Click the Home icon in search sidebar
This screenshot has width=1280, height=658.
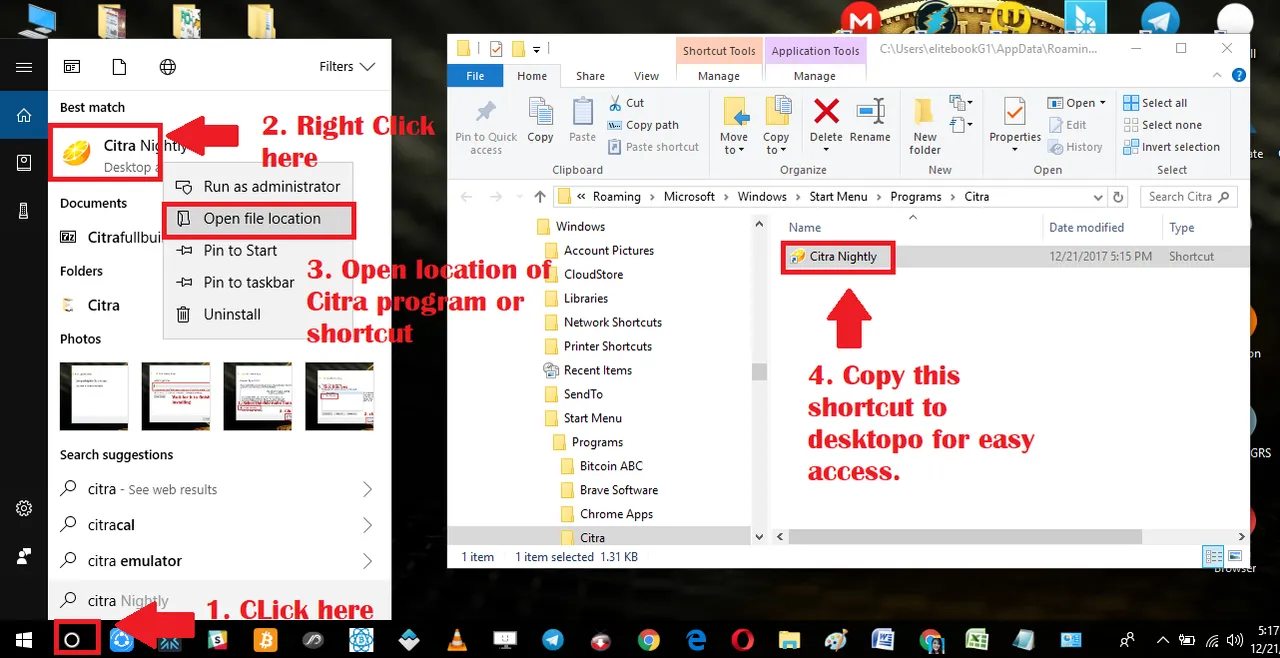[x=24, y=115]
